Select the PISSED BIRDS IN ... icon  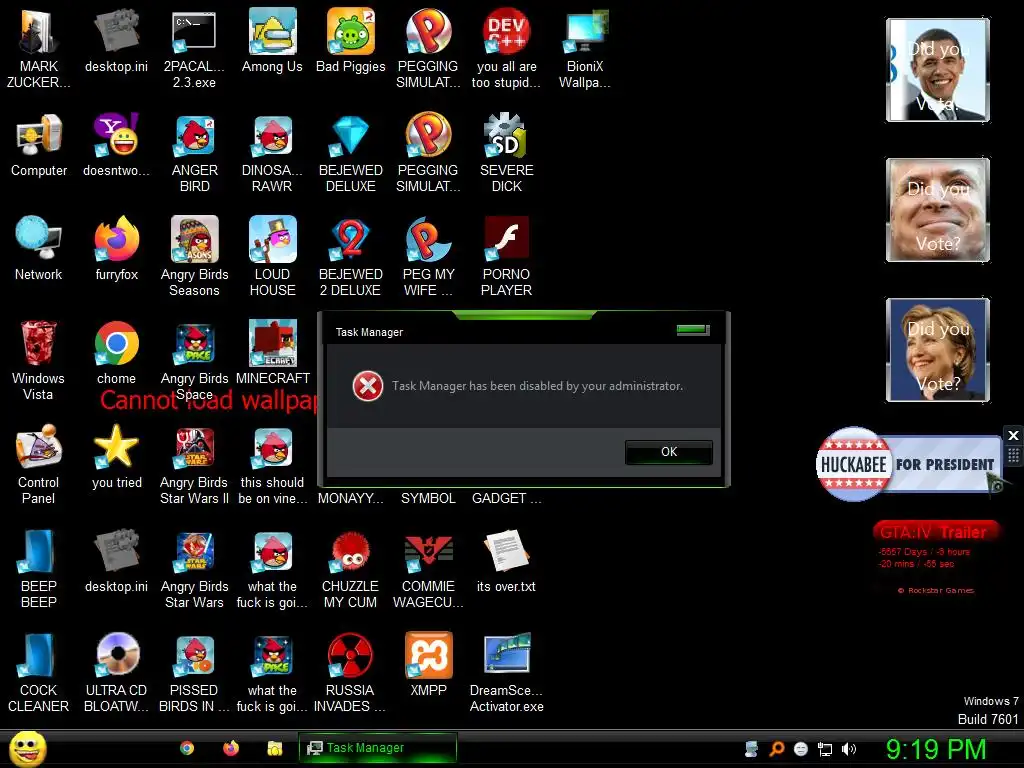194,672
